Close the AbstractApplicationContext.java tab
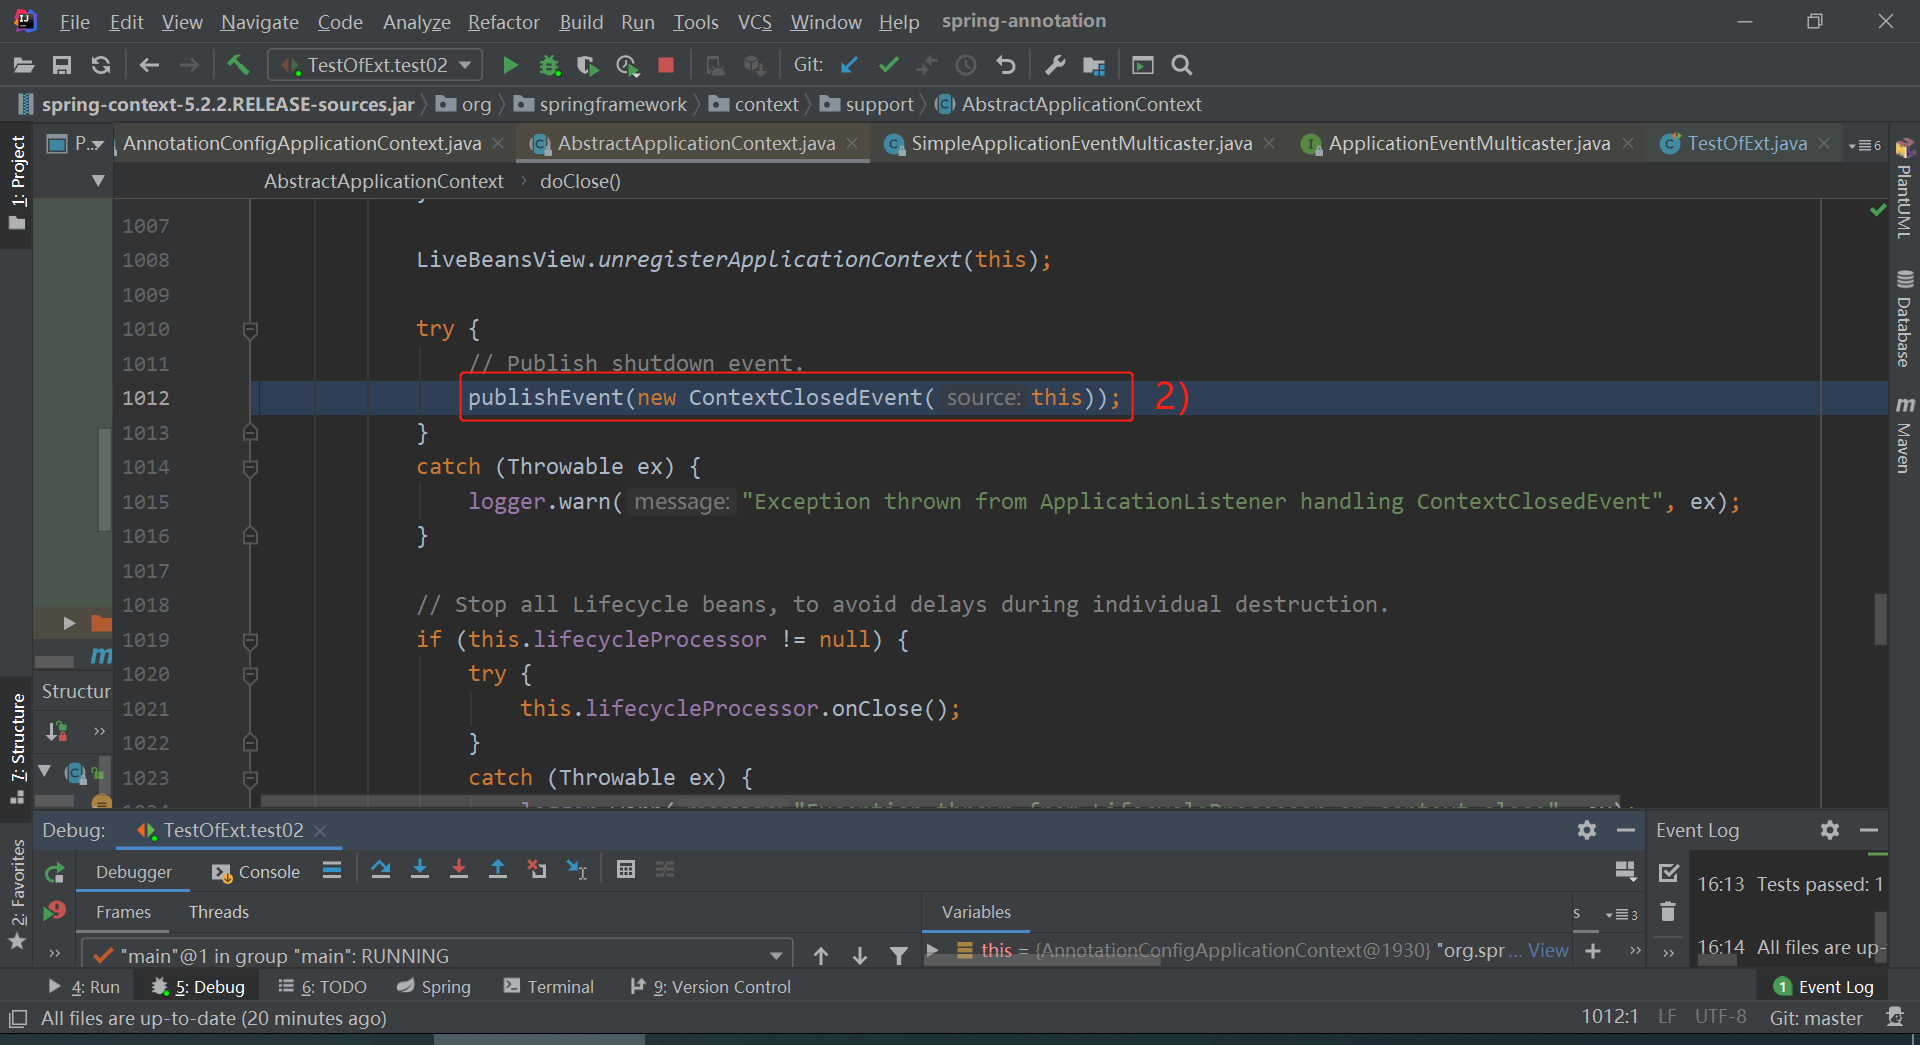This screenshot has height=1045, width=1920. 852,144
